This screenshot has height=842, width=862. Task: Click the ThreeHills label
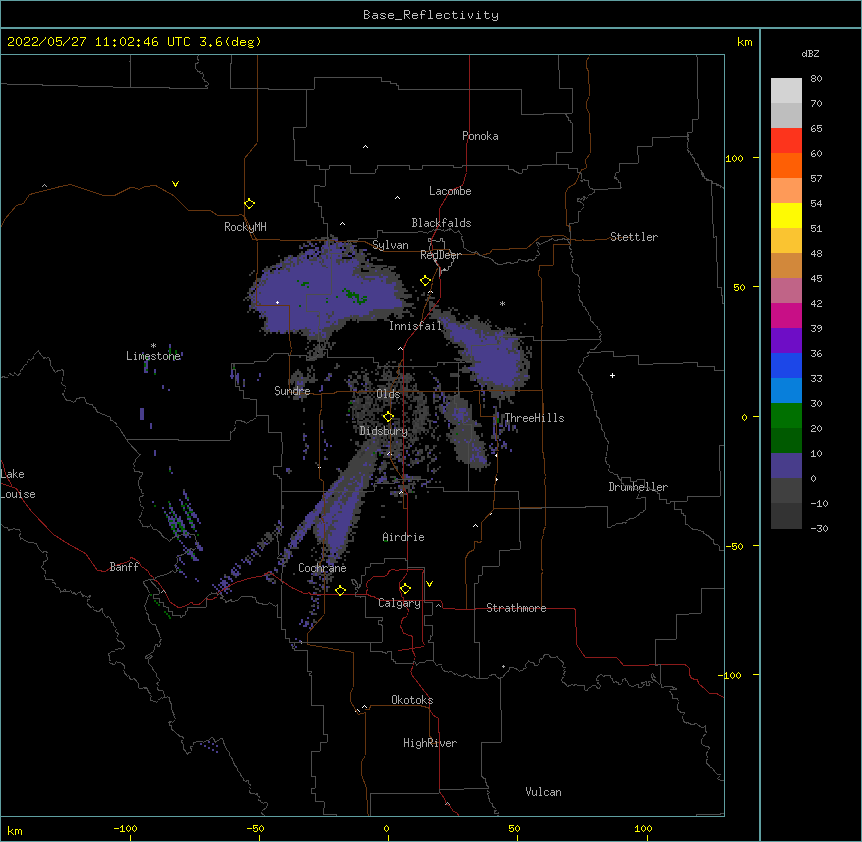[x=535, y=418]
